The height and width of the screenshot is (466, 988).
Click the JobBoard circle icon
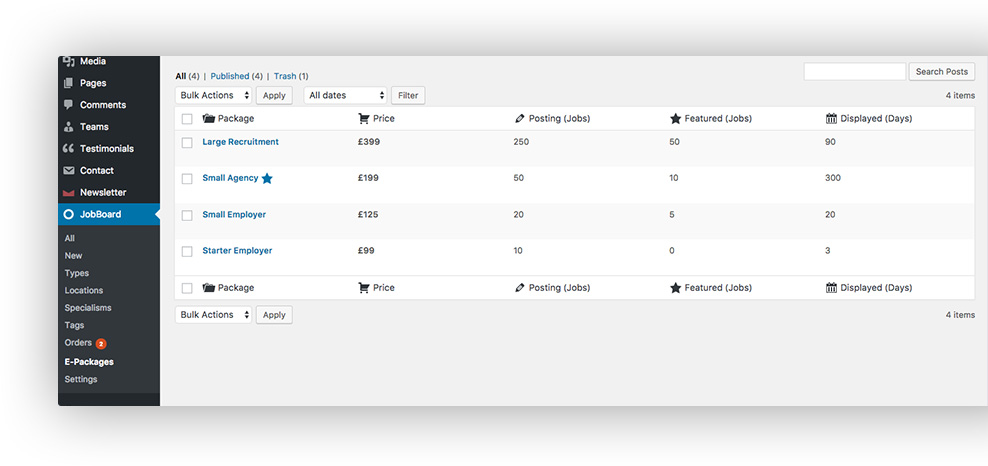68,214
